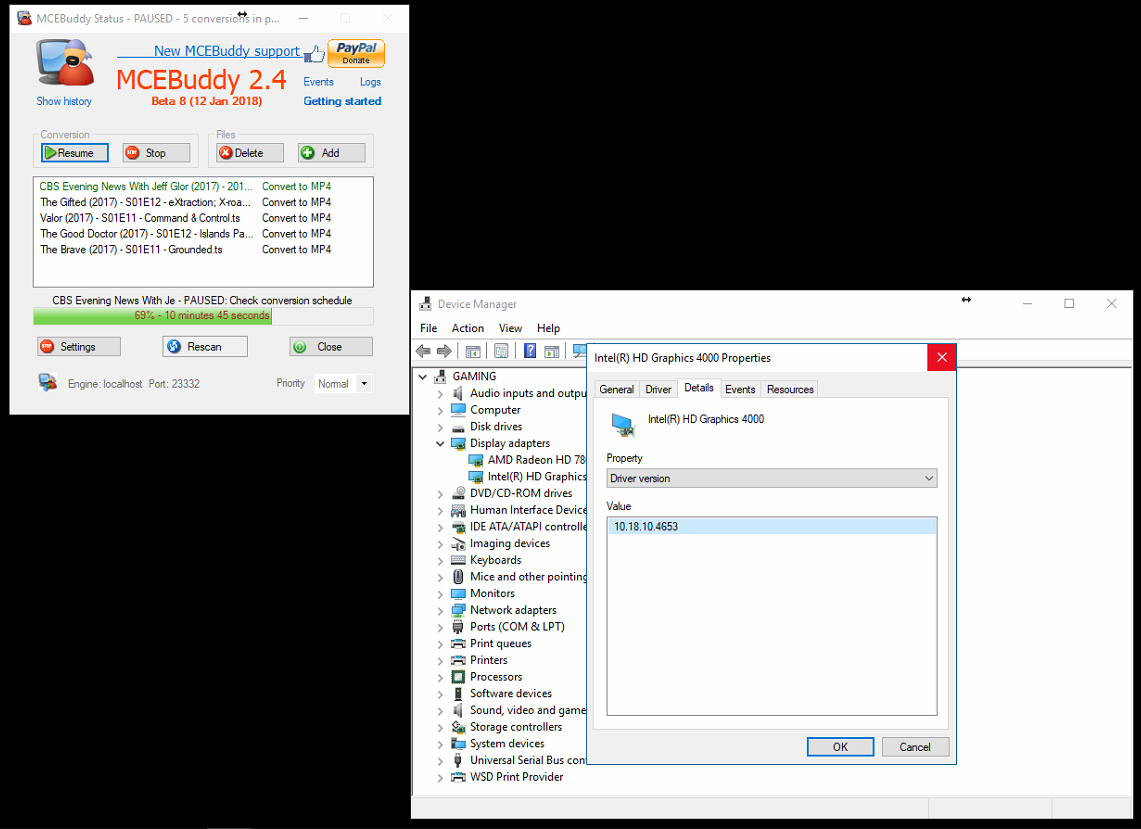Click the Stop conversion button
This screenshot has width=1141, height=829.
156,153
